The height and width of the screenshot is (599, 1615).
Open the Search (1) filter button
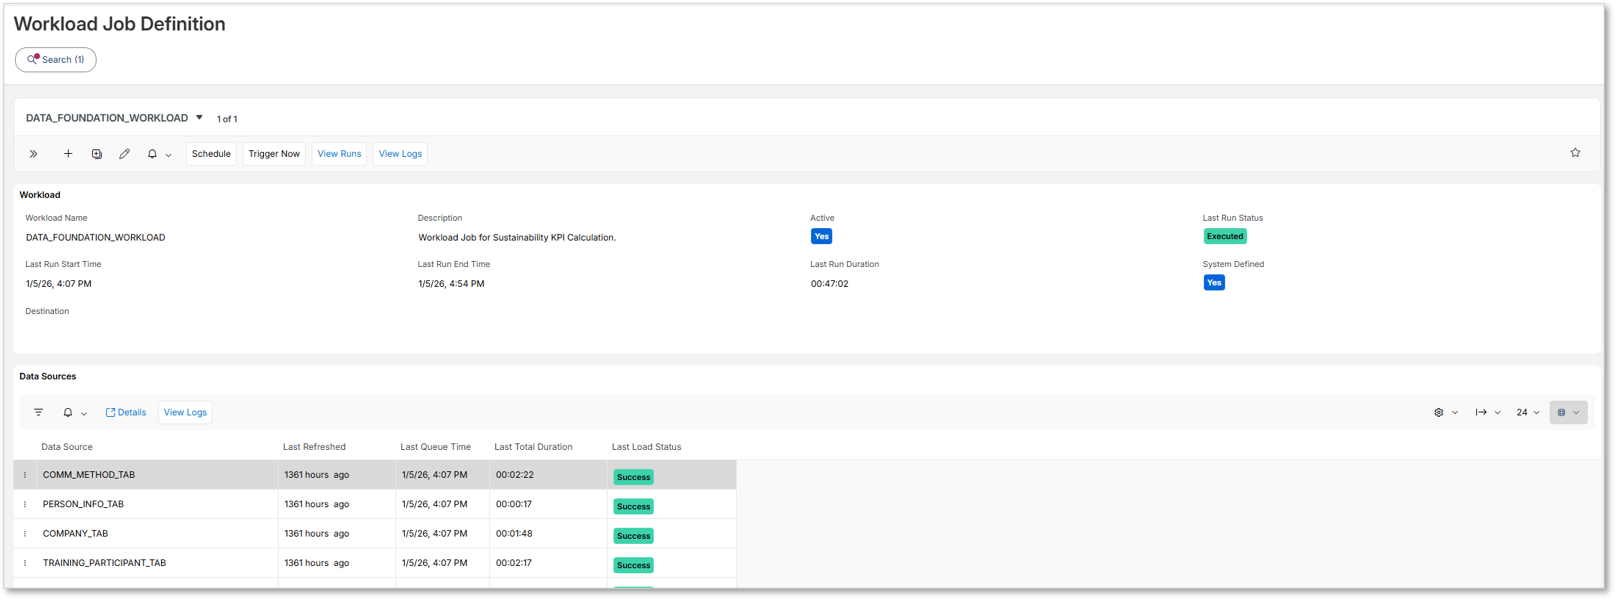click(56, 60)
